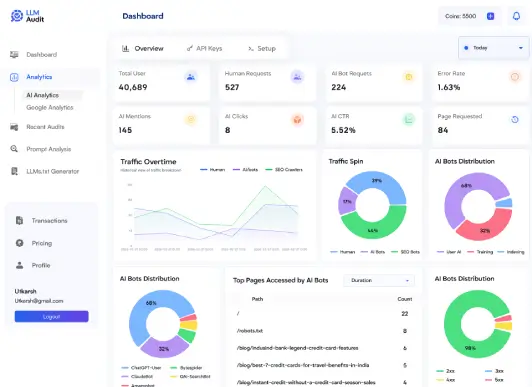Screen dimensions: 532x387
Task: Toggle OAI-SearchBot legend entry
Action: 190,376
